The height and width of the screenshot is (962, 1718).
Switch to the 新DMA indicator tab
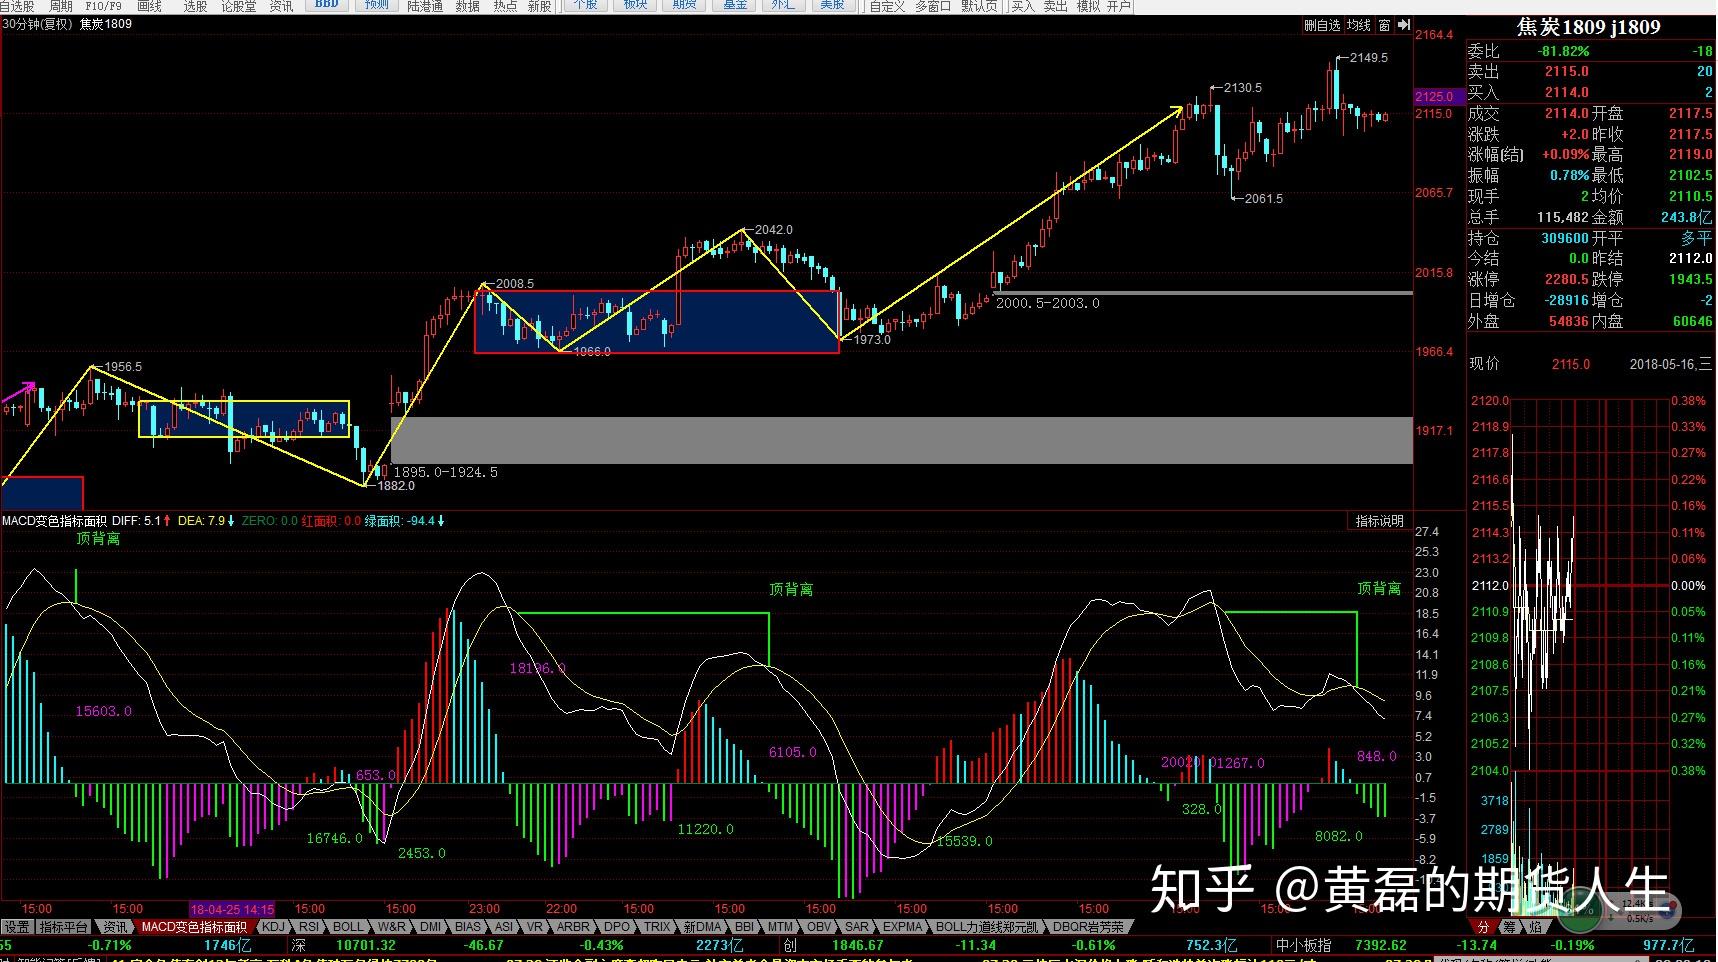tap(702, 927)
